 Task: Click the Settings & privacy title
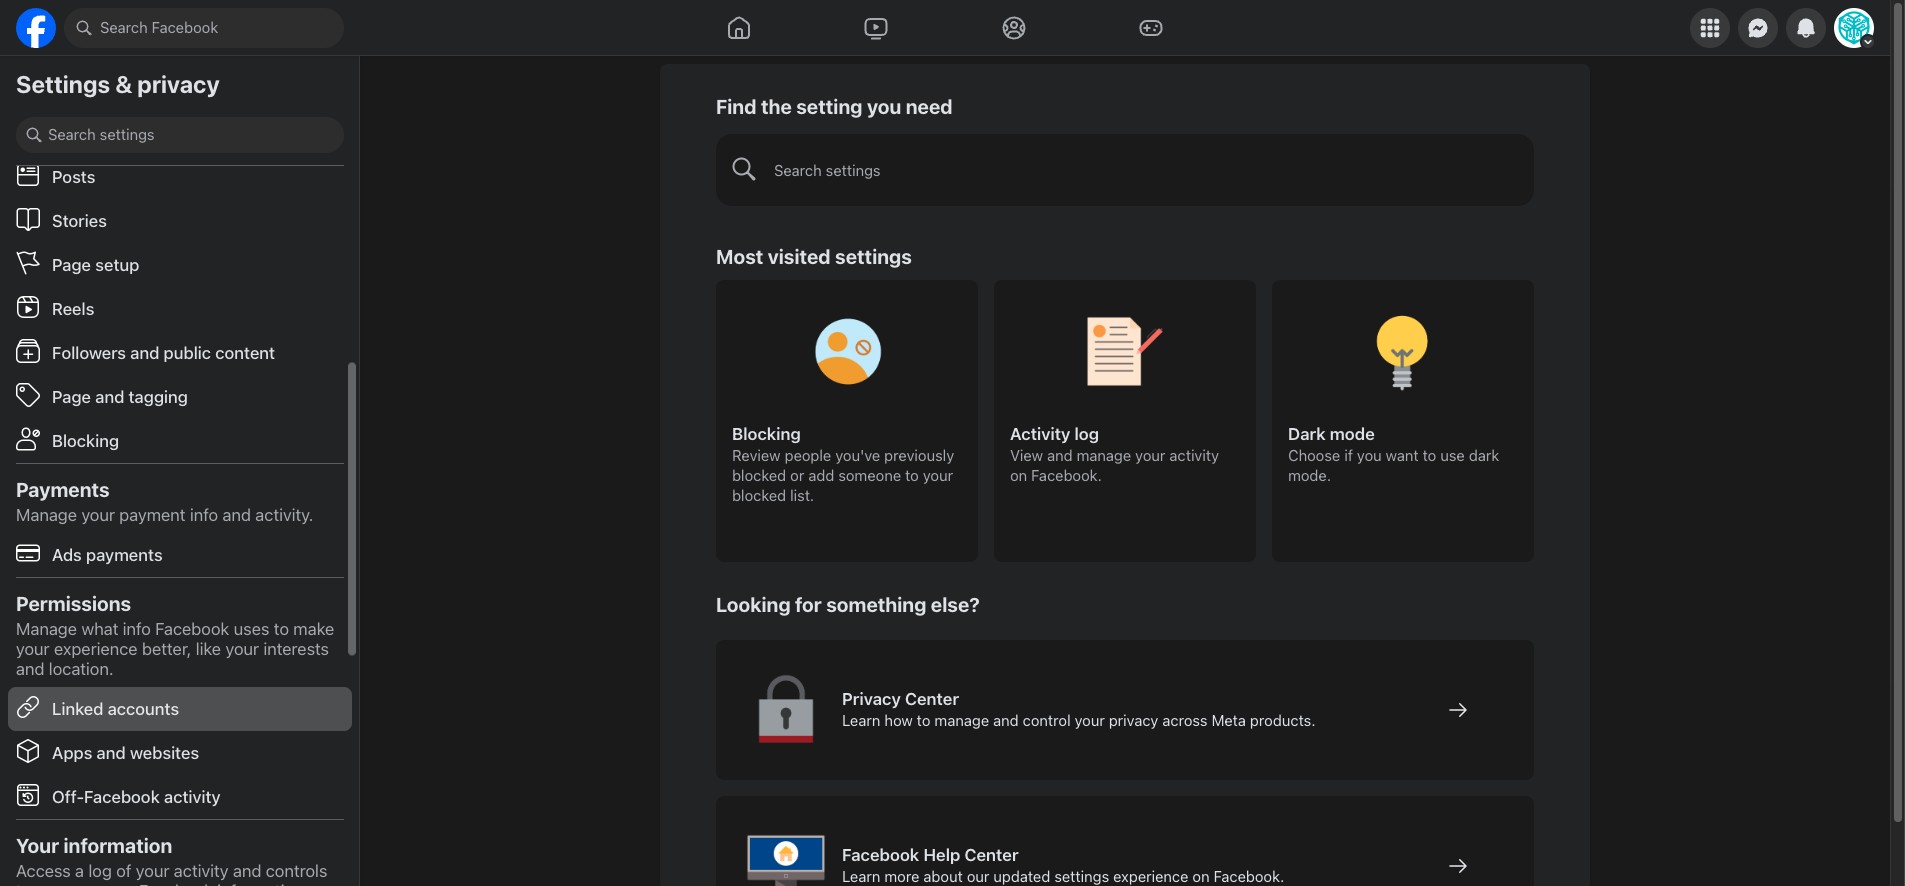pos(118,85)
